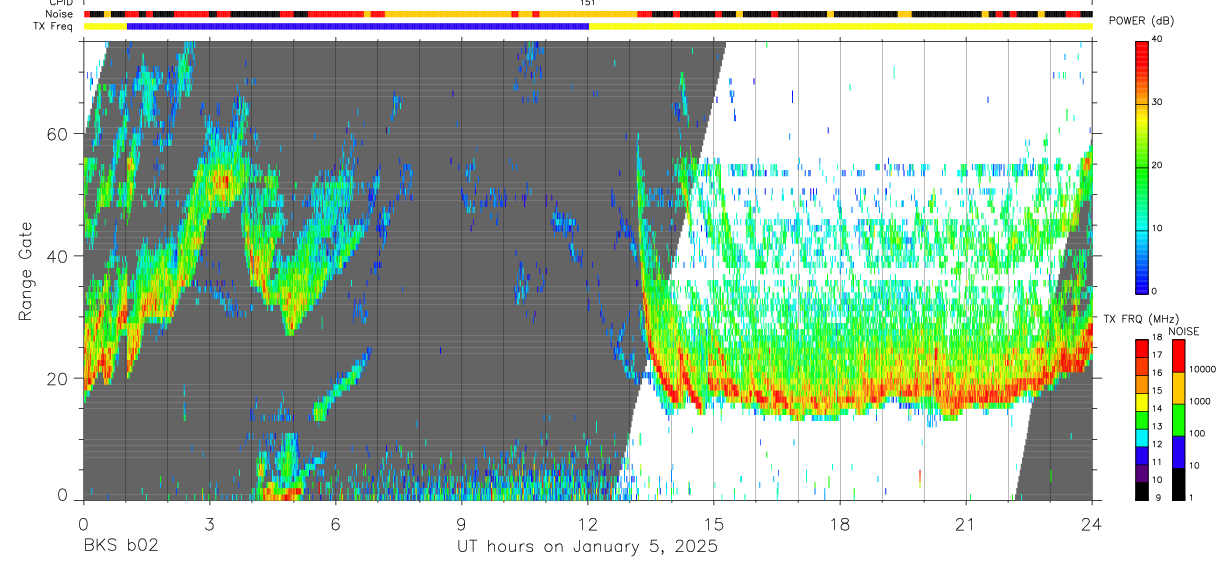Click the NOISE legend title
Image resolution: width=1228 pixels, height=567 pixels.
1184,331
